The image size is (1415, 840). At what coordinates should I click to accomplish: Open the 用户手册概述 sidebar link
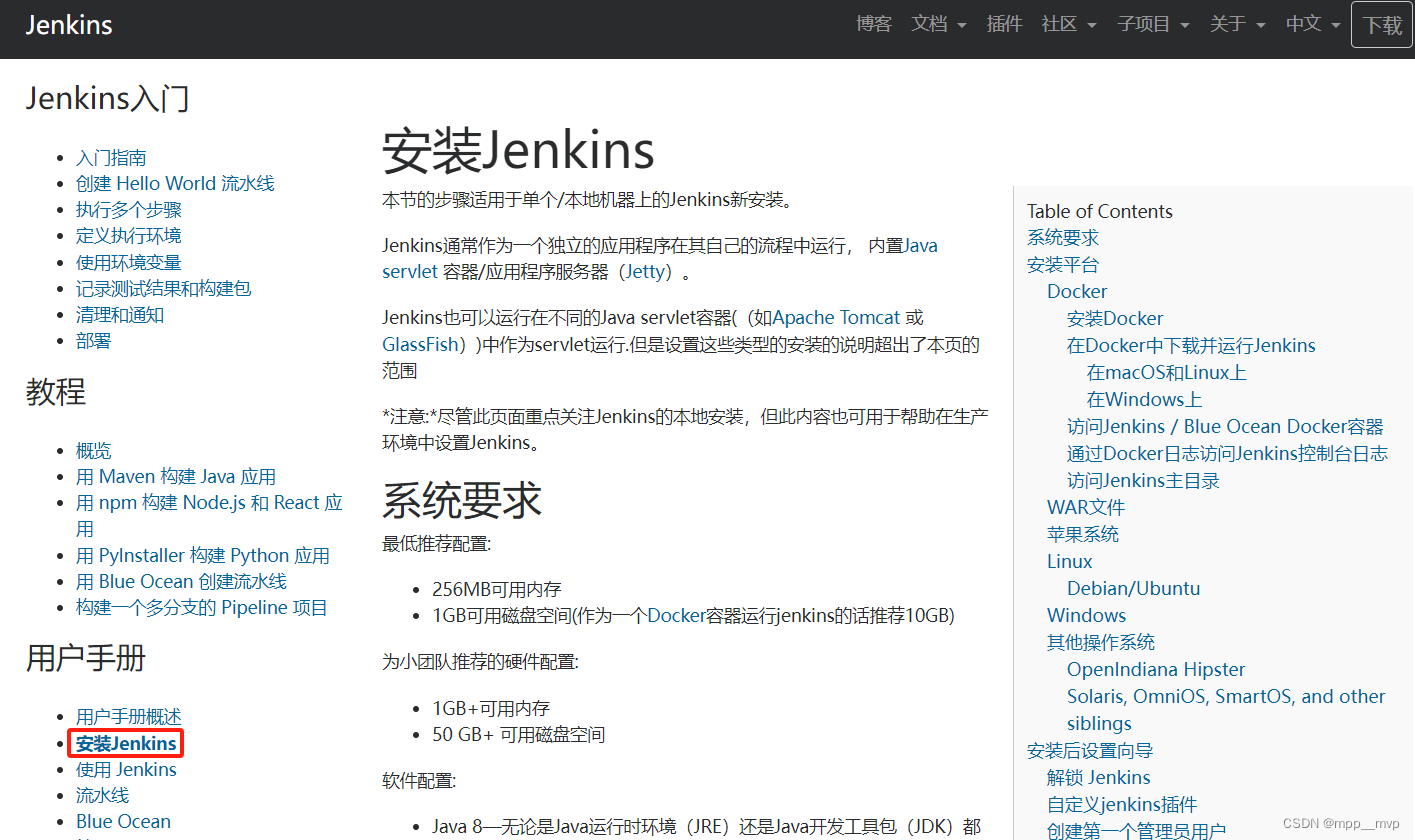pos(129,717)
